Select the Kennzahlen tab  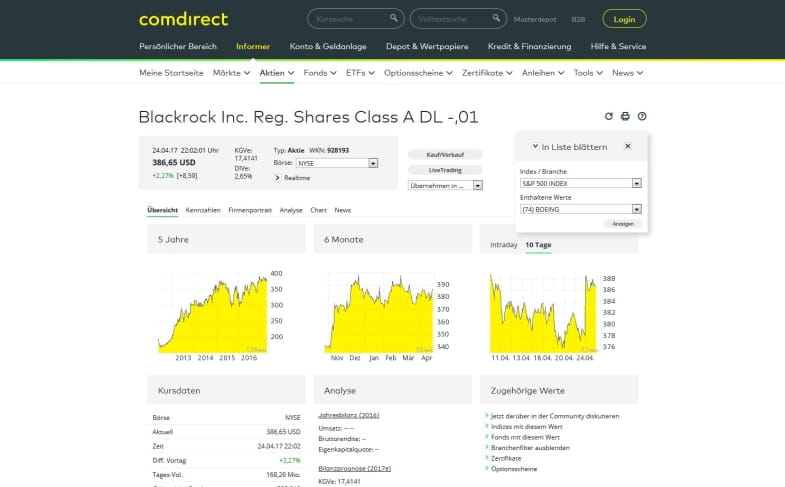click(x=203, y=210)
